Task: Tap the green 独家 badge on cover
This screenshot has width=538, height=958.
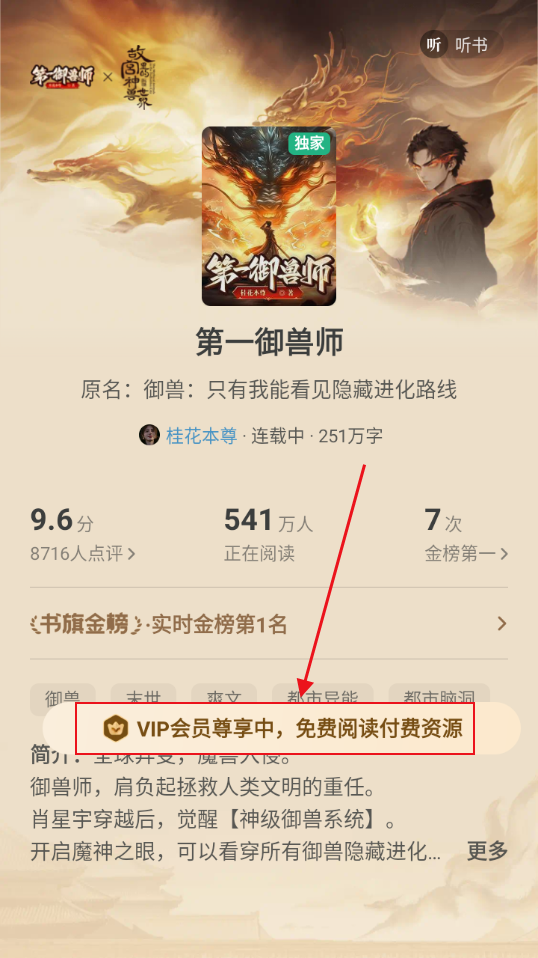Action: (310, 143)
